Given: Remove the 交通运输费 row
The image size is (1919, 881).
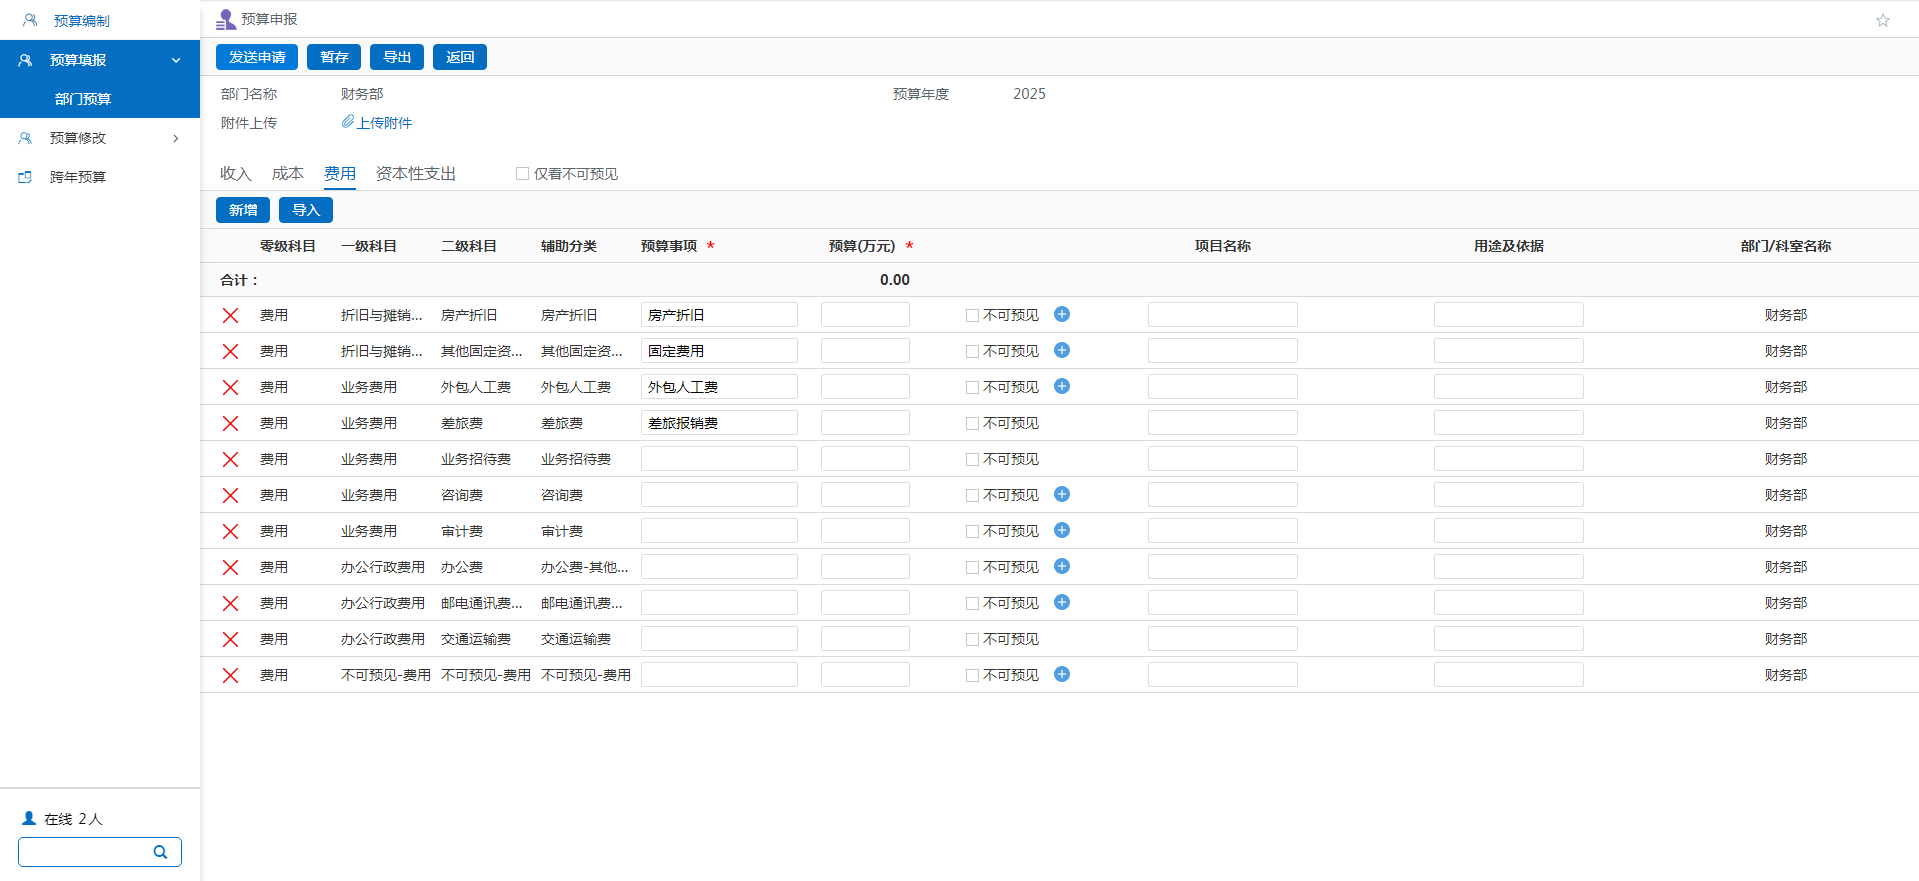Looking at the screenshot, I should tap(230, 639).
